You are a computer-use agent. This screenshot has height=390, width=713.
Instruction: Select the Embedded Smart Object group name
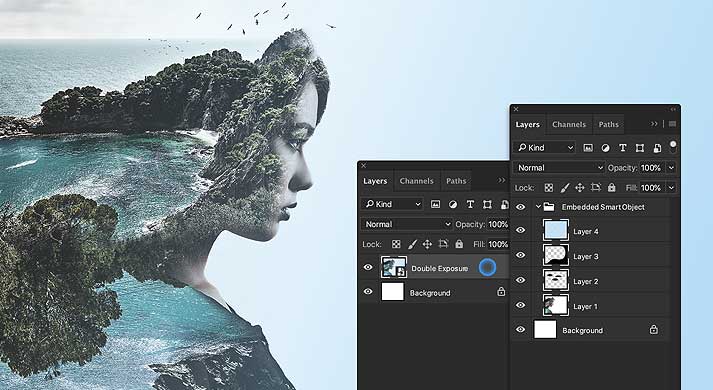(603, 207)
